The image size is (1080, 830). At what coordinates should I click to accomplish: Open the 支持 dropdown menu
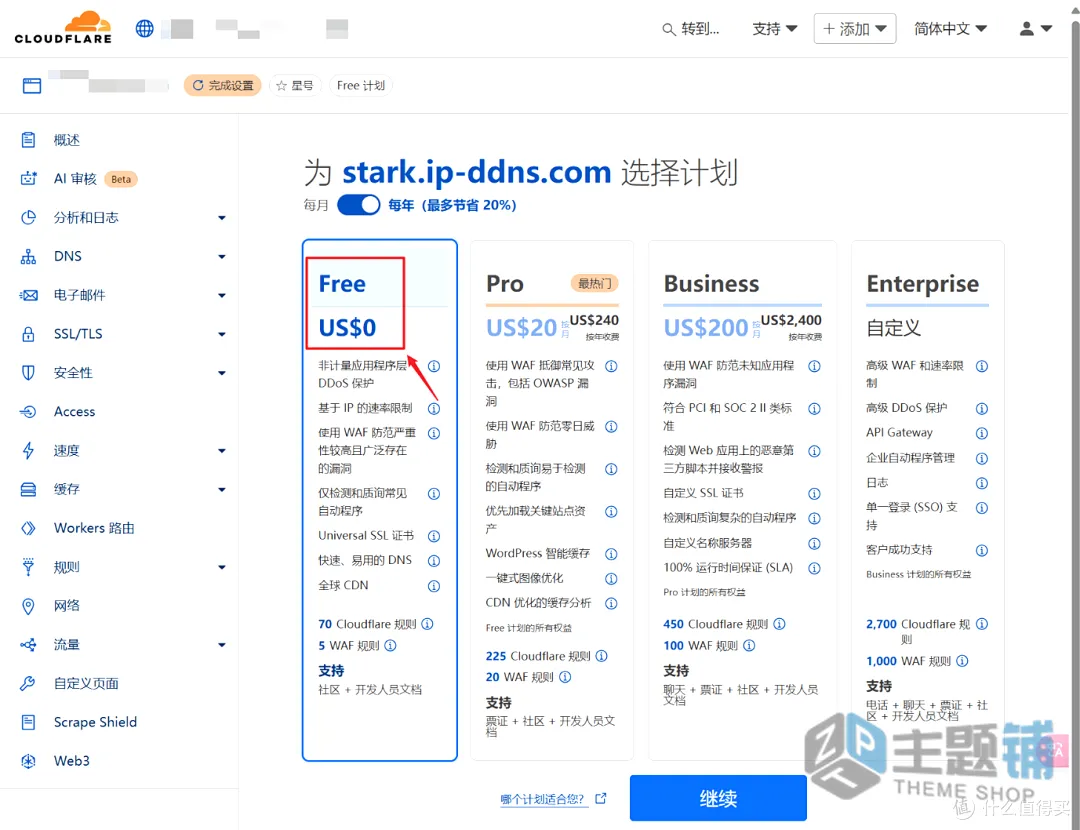tap(775, 29)
